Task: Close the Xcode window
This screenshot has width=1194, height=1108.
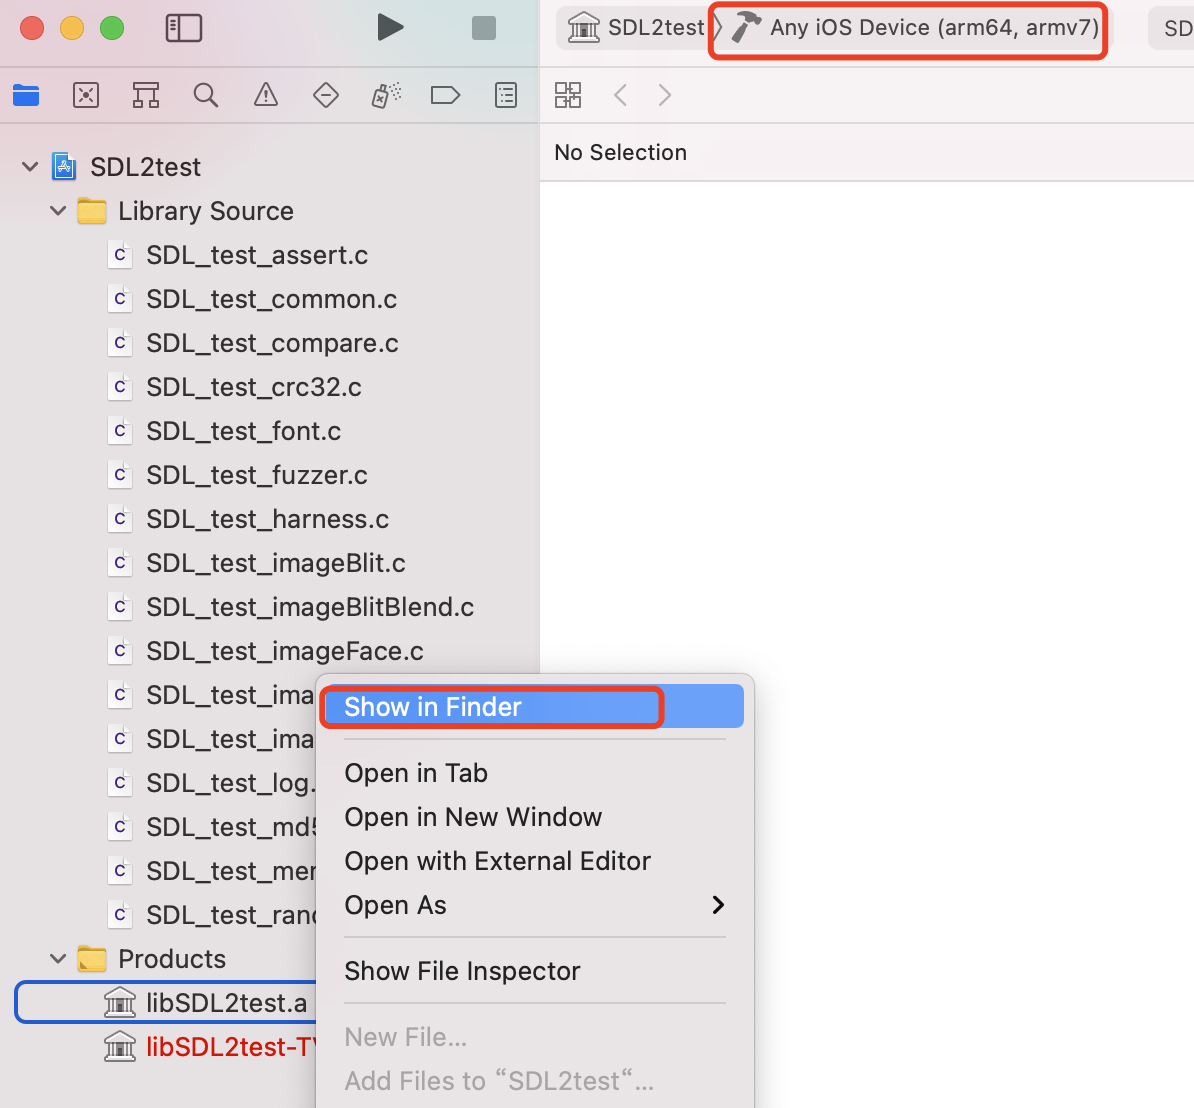Action: (x=32, y=28)
